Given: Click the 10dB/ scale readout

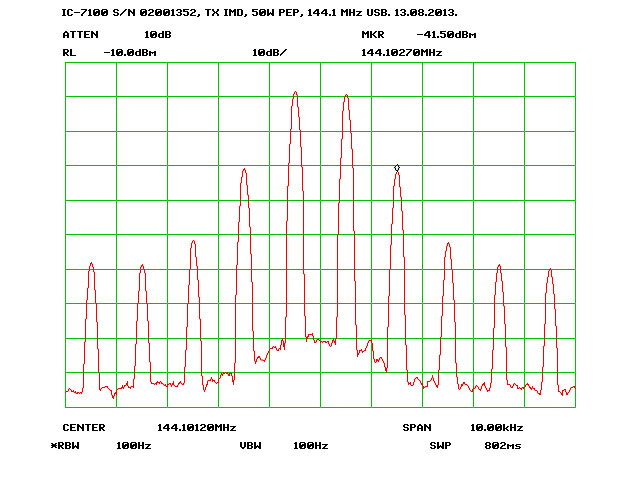Looking at the screenshot, I should coord(269,53).
